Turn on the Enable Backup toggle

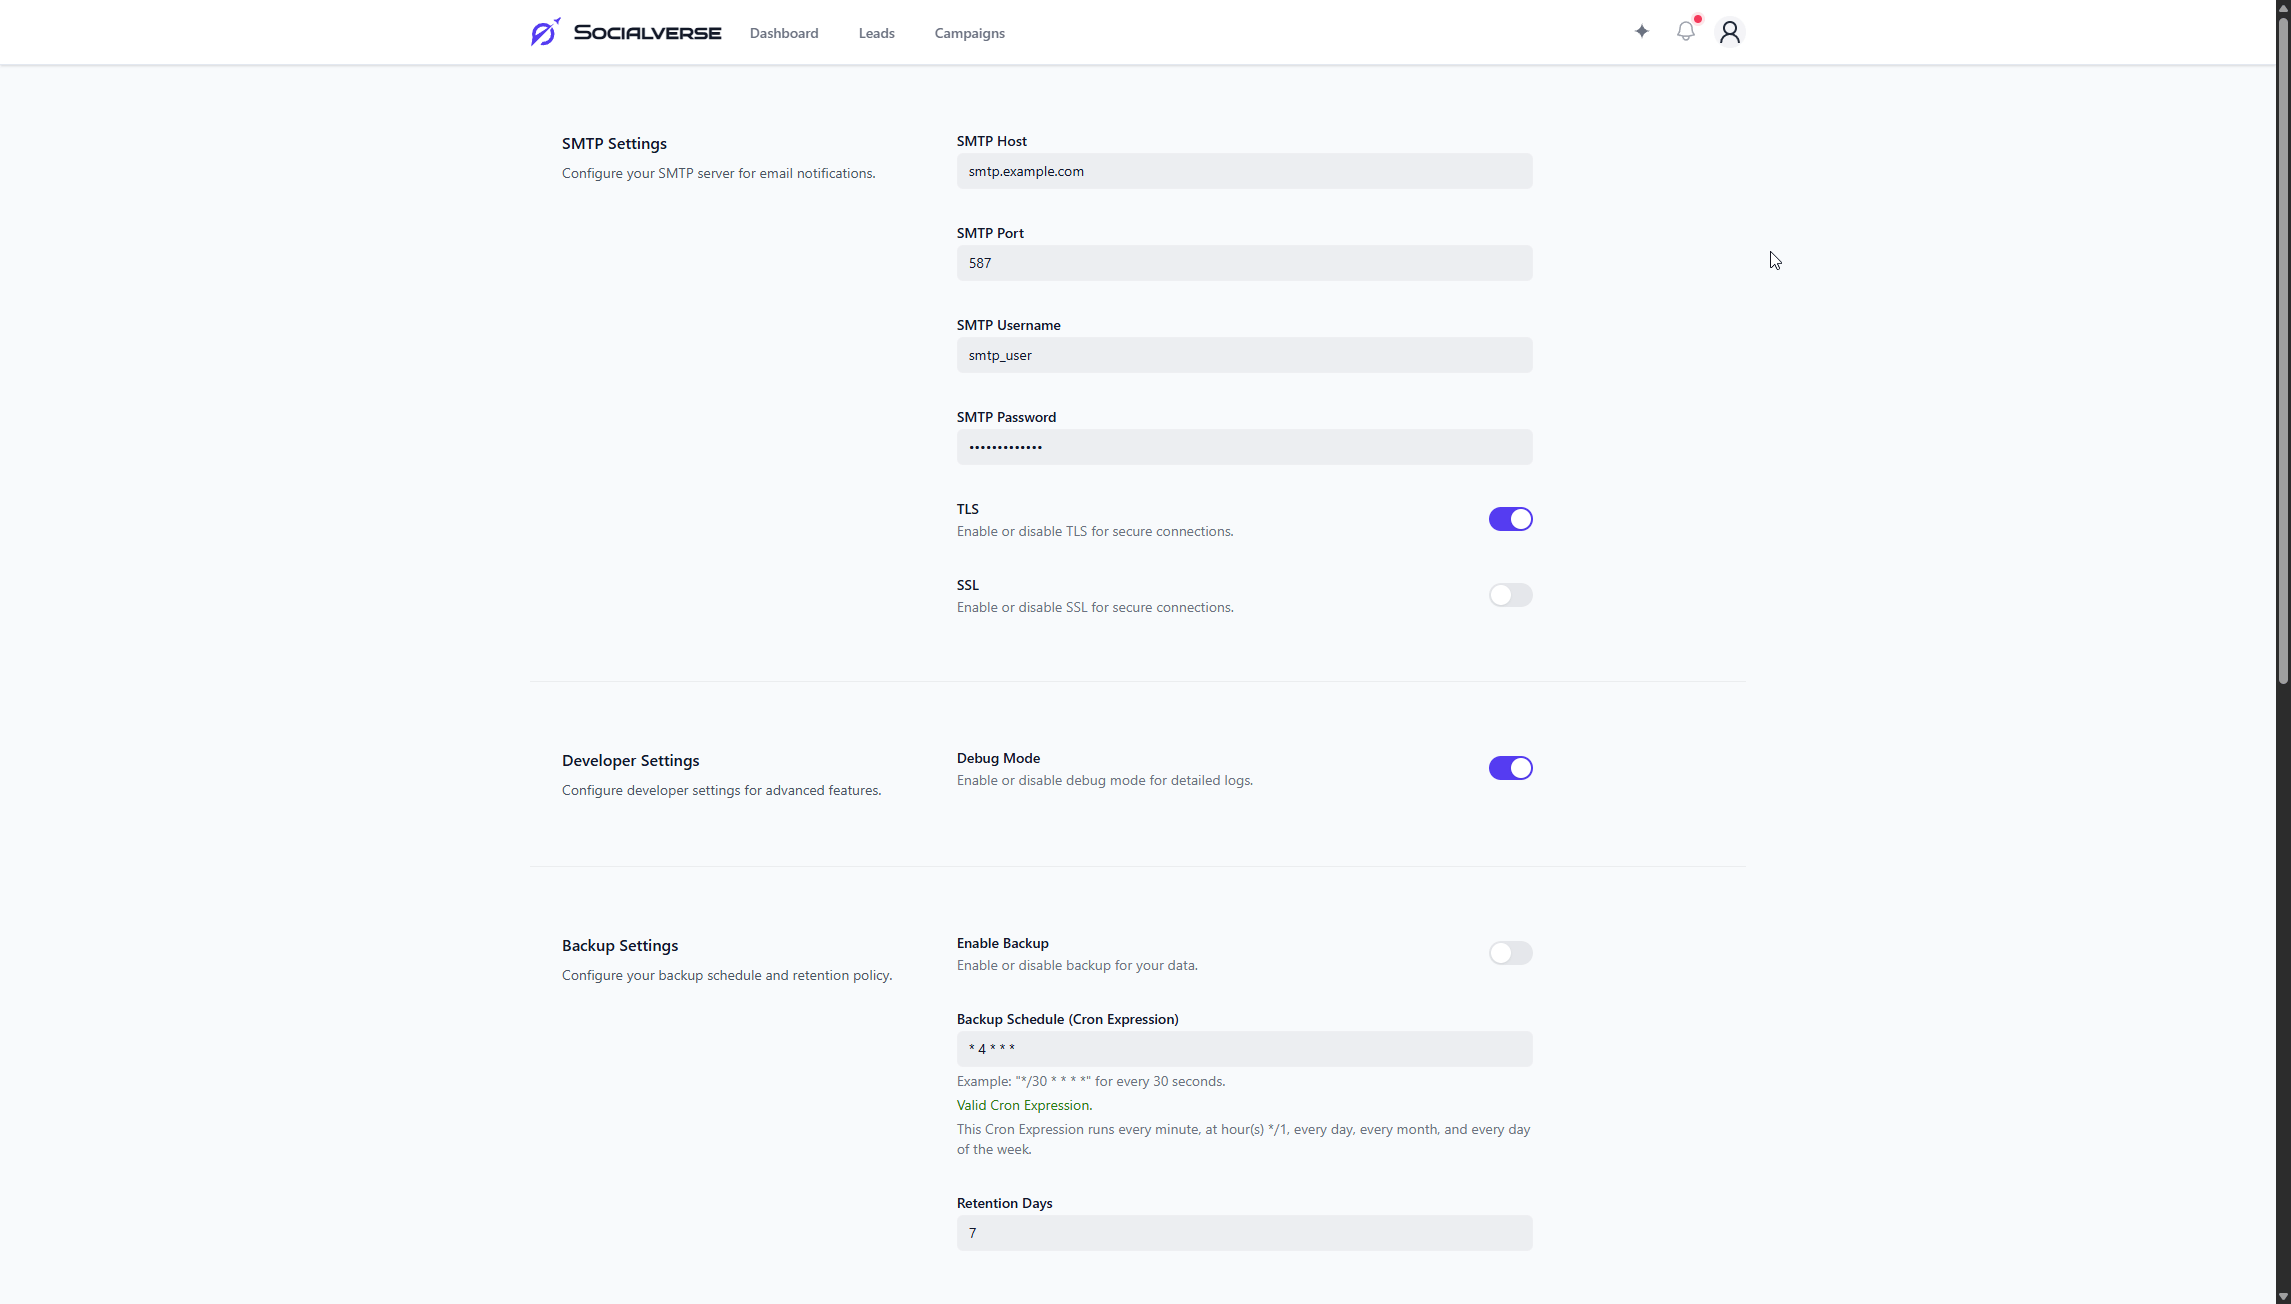pos(1509,953)
